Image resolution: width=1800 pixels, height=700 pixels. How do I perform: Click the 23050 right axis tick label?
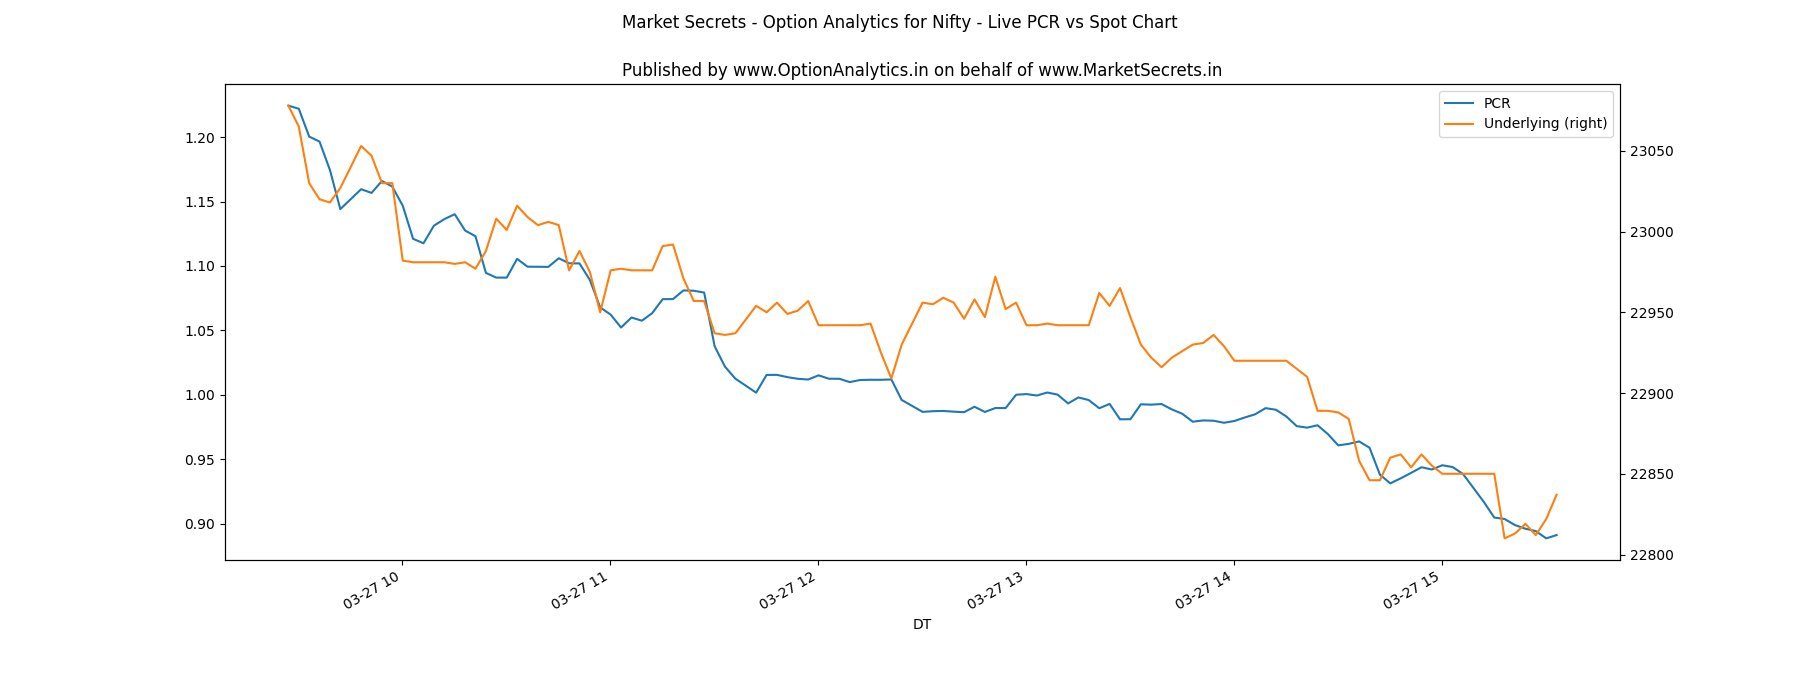(1651, 152)
